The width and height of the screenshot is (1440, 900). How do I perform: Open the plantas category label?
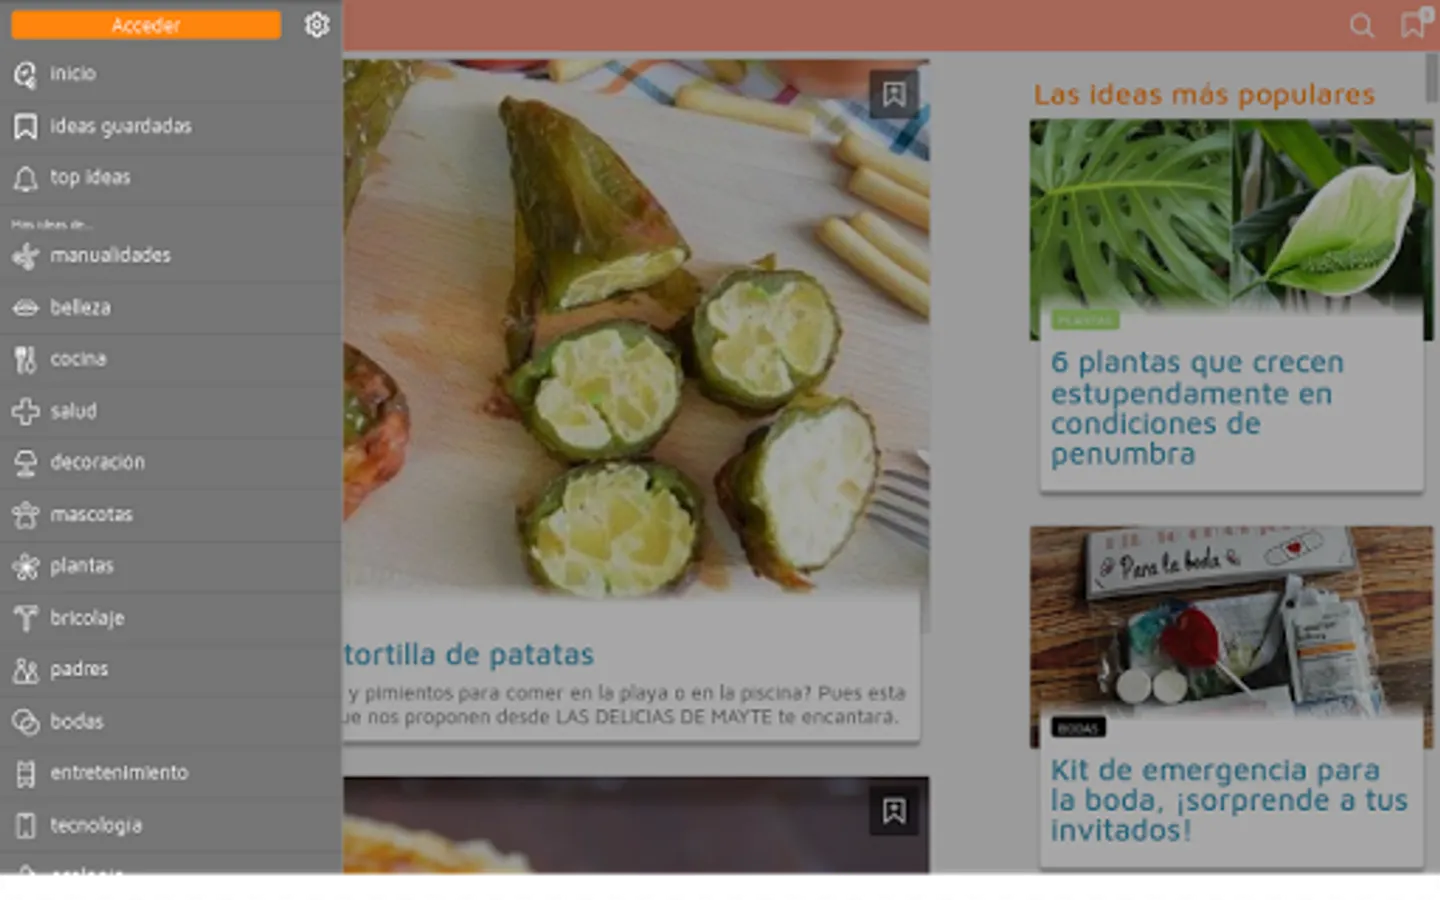(x=81, y=566)
